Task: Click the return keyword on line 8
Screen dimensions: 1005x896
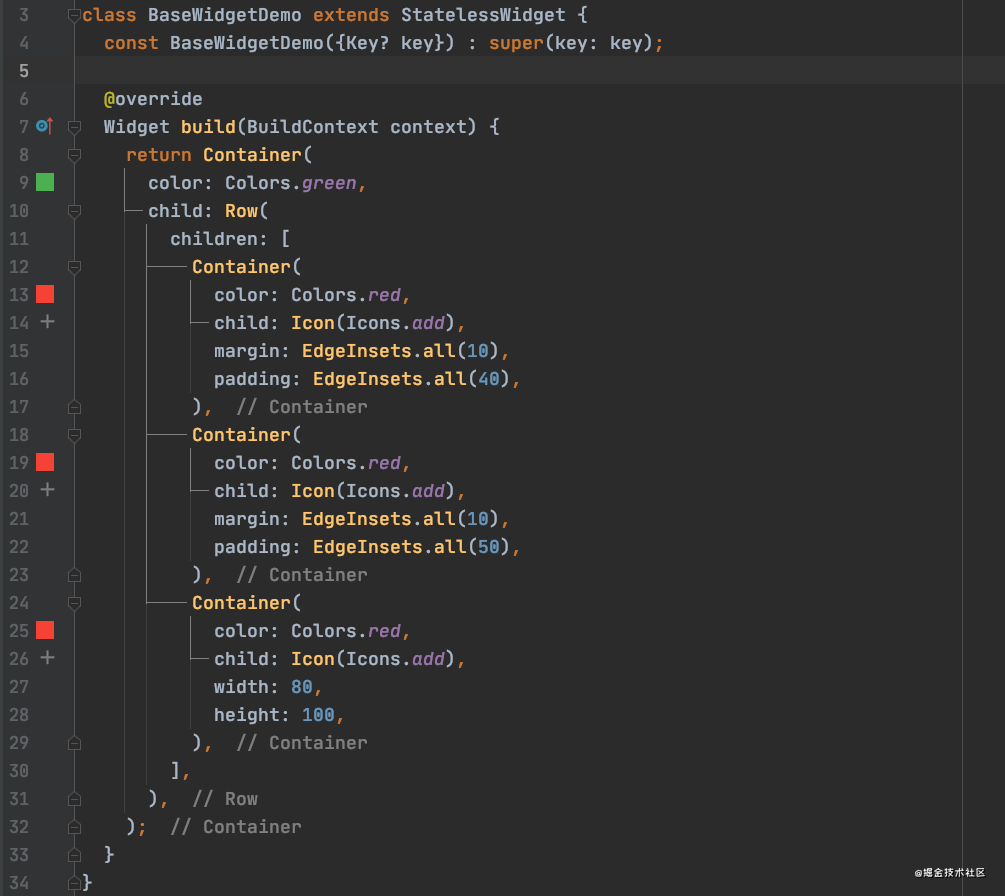Action: click(x=158, y=154)
